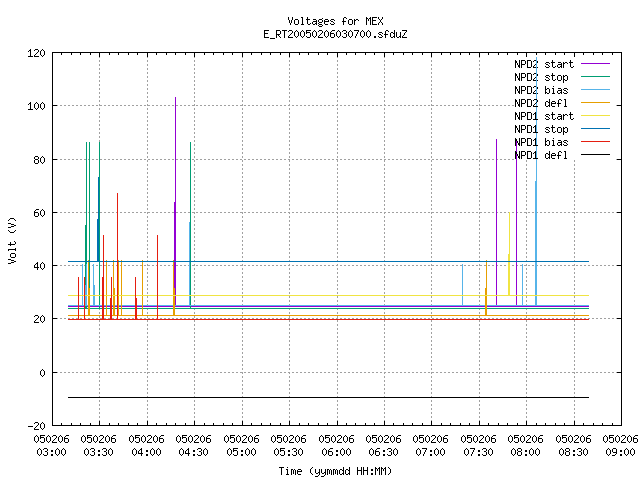This screenshot has height=480, width=640.
Task: Click the red NPD1 bias legend line
Action: coord(596,142)
